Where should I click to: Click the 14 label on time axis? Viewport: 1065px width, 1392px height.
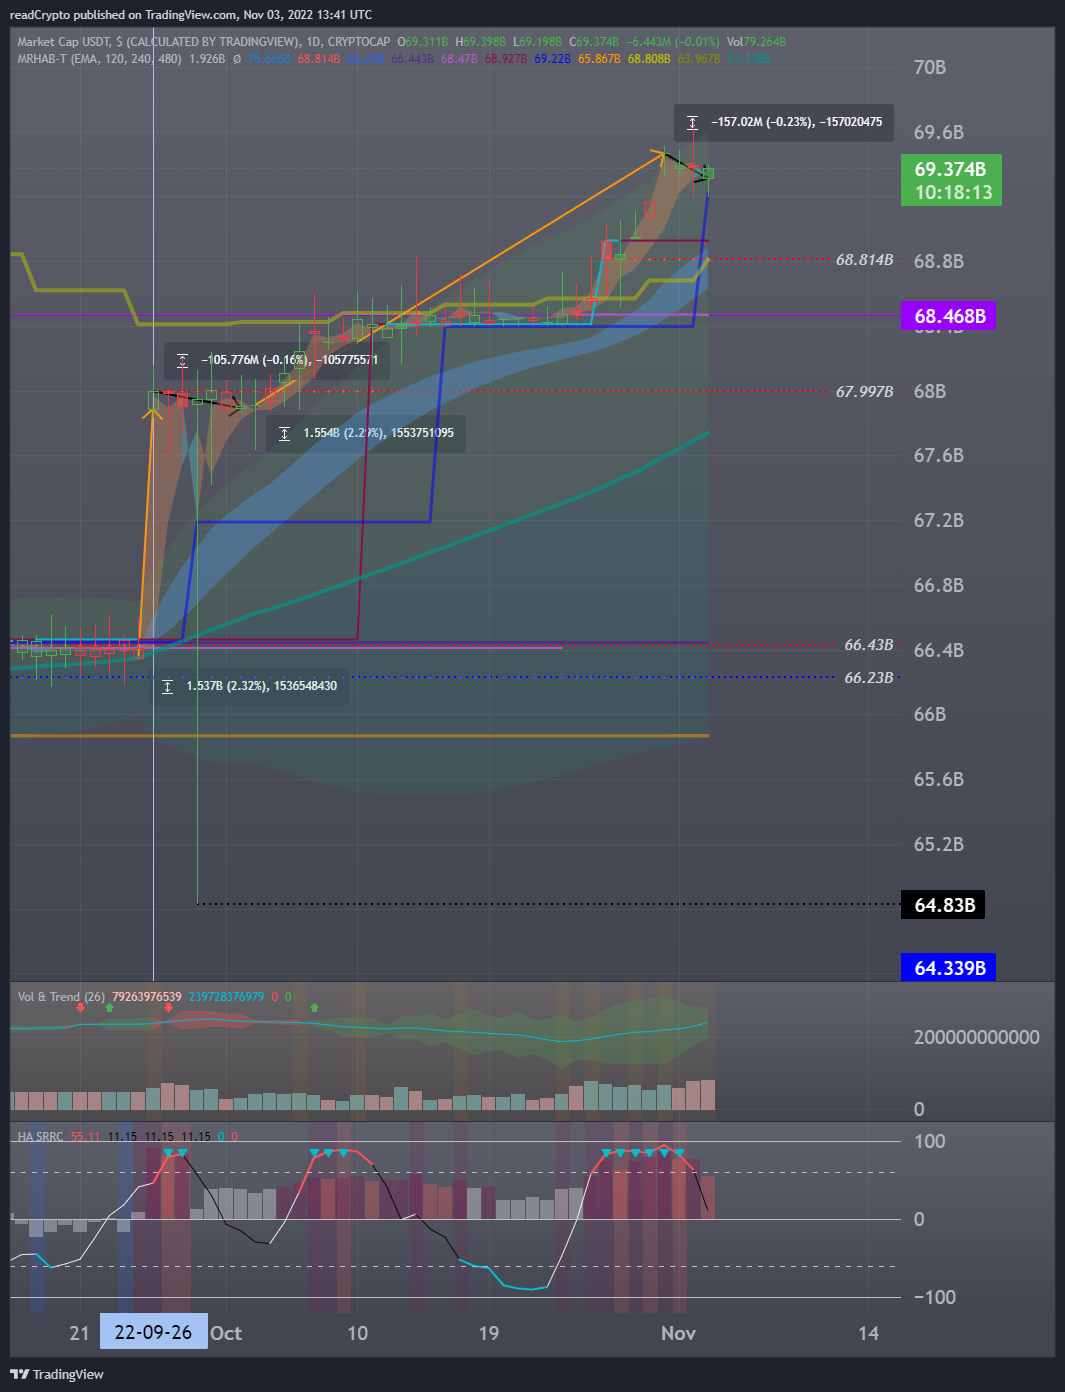click(x=869, y=1333)
